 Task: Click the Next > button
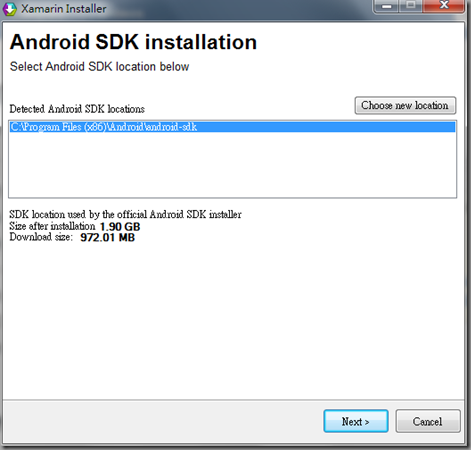click(356, 421)
